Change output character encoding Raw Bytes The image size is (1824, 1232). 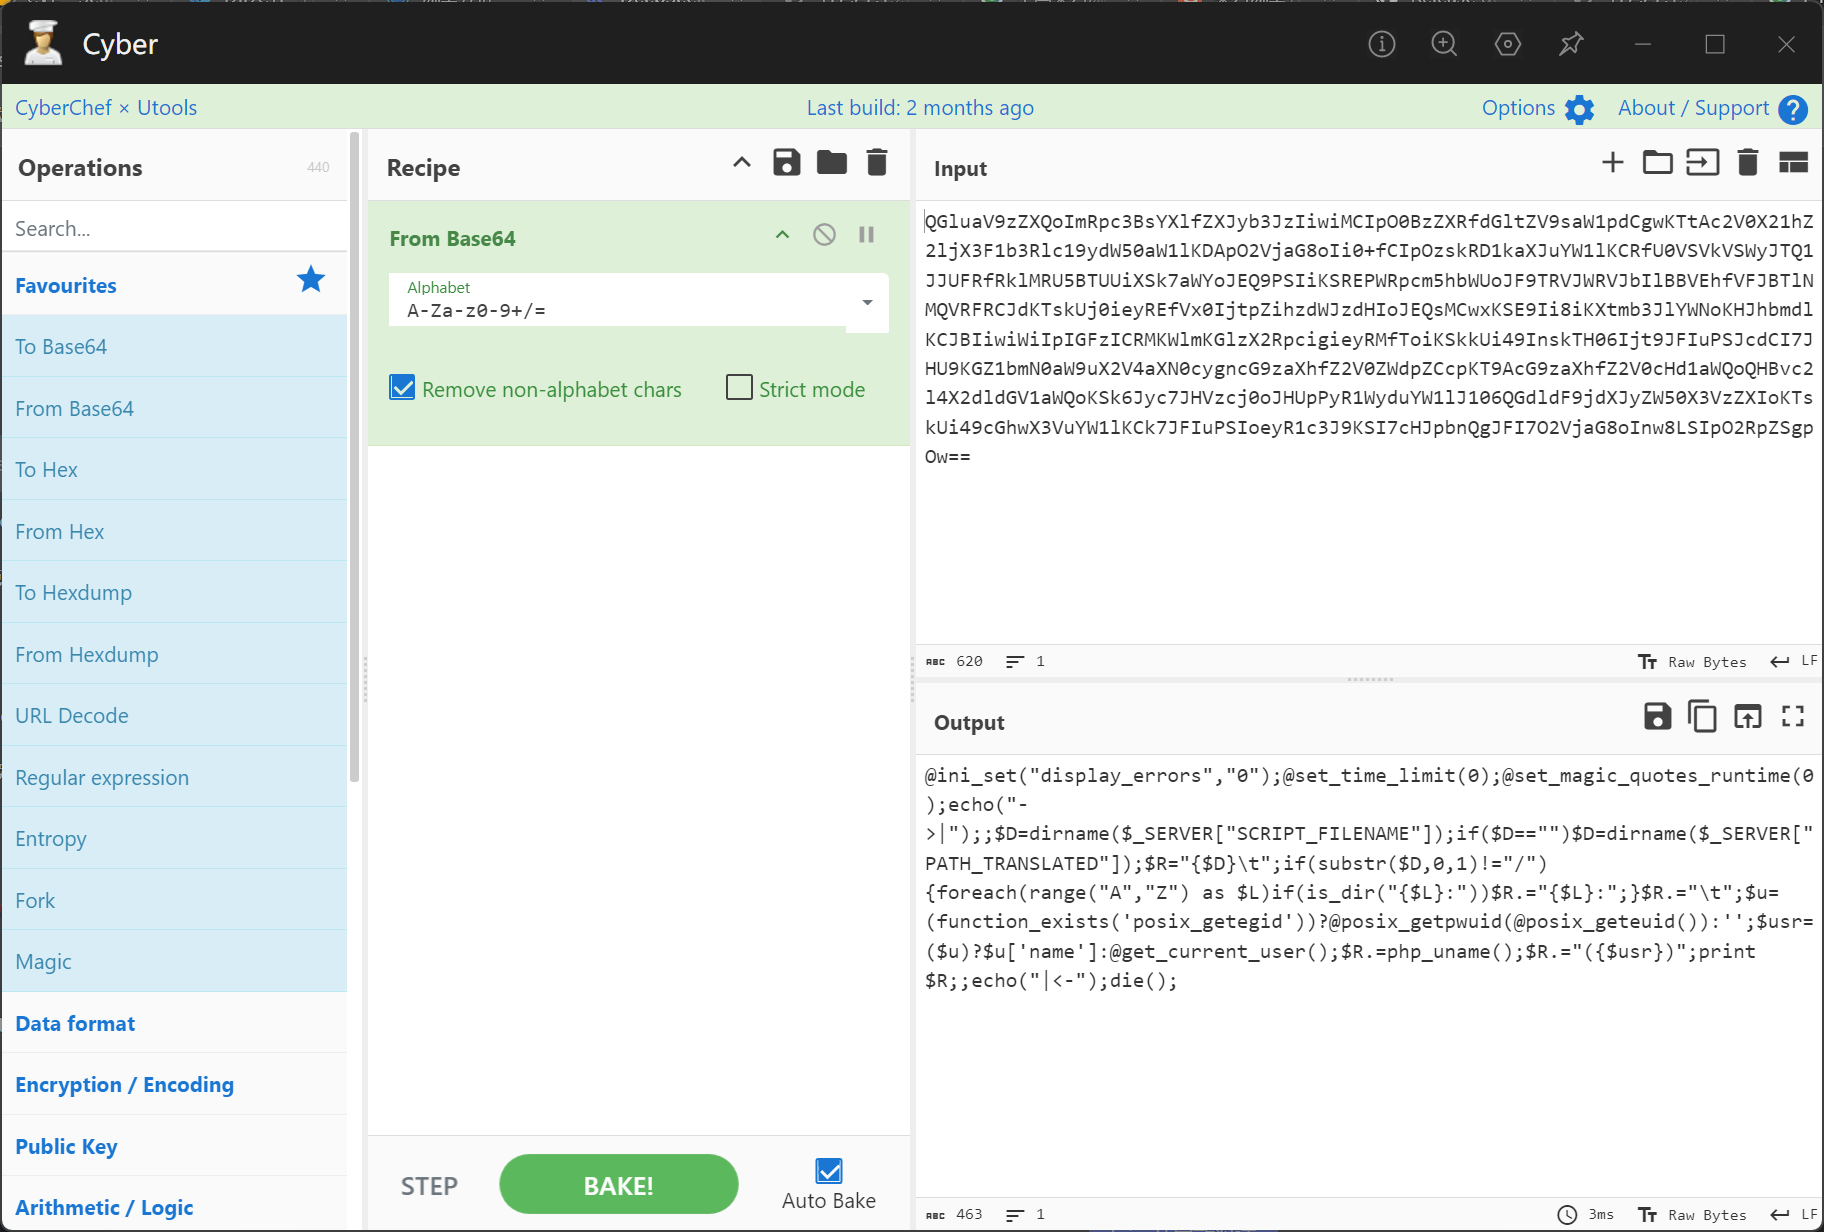point(1693,1215)
